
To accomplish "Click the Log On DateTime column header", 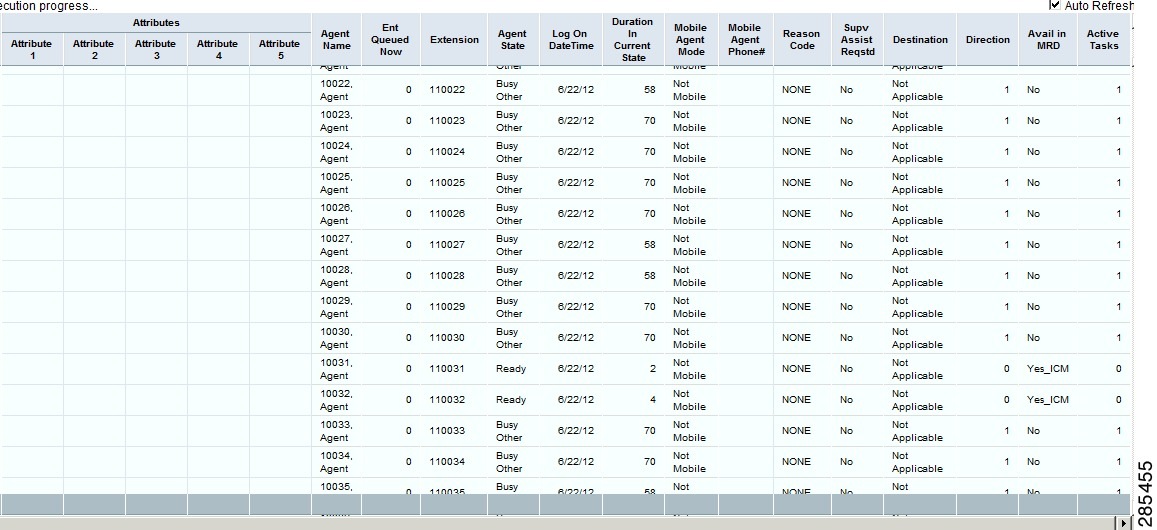I will point(570,40).
